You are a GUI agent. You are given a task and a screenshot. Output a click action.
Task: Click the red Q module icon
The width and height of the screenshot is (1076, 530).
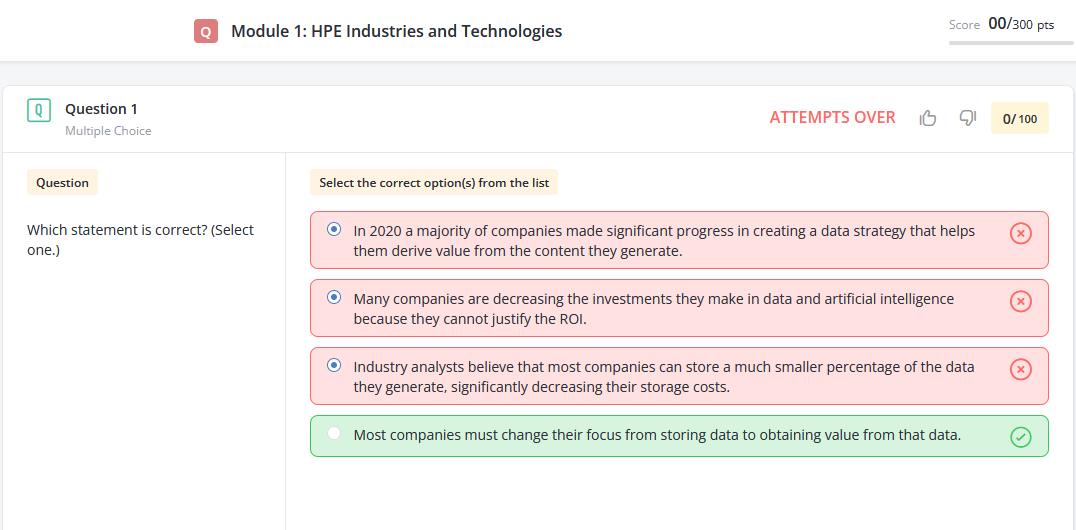pyautogui.click(x=206, y=32)
